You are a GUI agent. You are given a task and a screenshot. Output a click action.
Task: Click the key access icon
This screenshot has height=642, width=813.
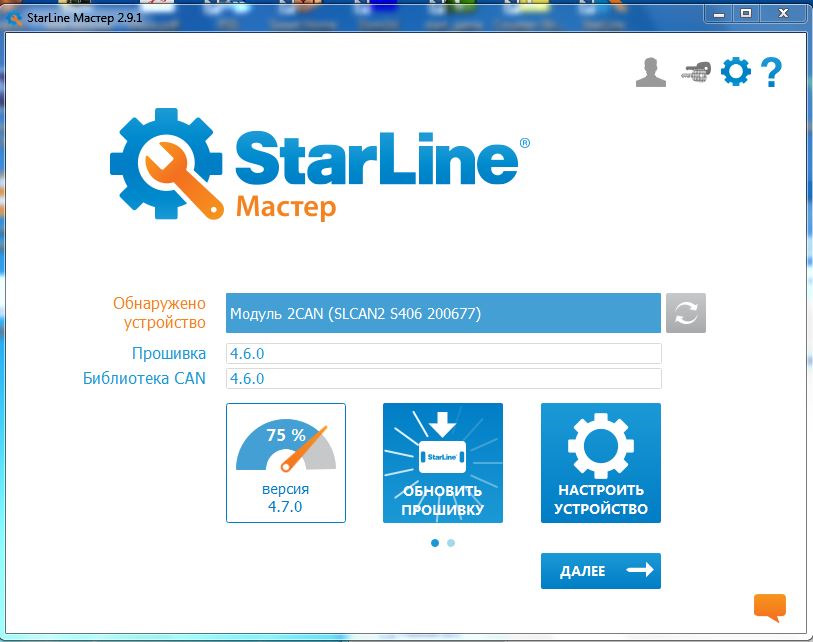pos(695,72)
